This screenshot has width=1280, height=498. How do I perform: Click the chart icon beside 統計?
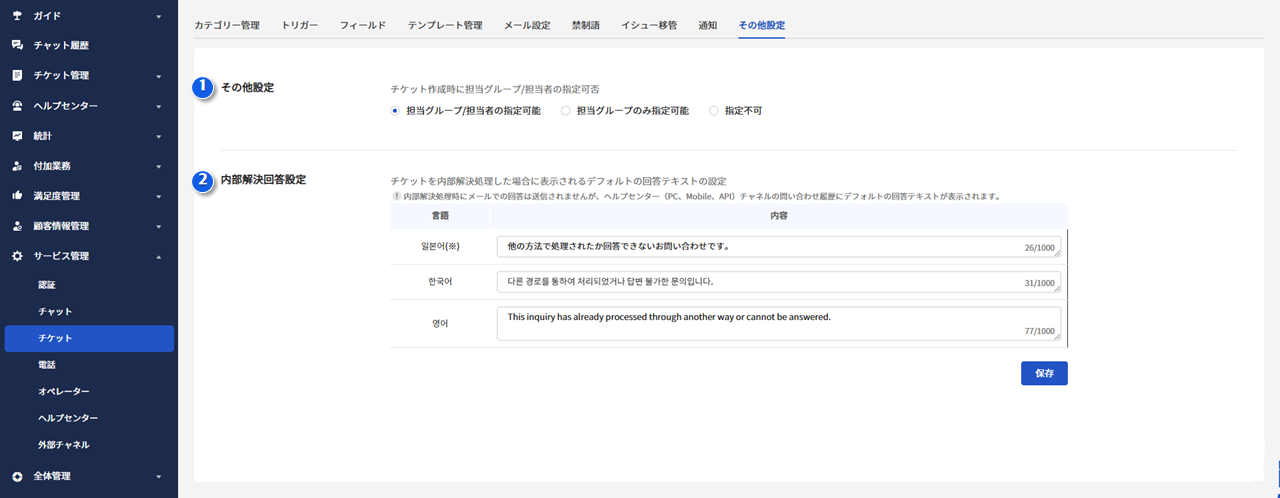coord(17,135)
